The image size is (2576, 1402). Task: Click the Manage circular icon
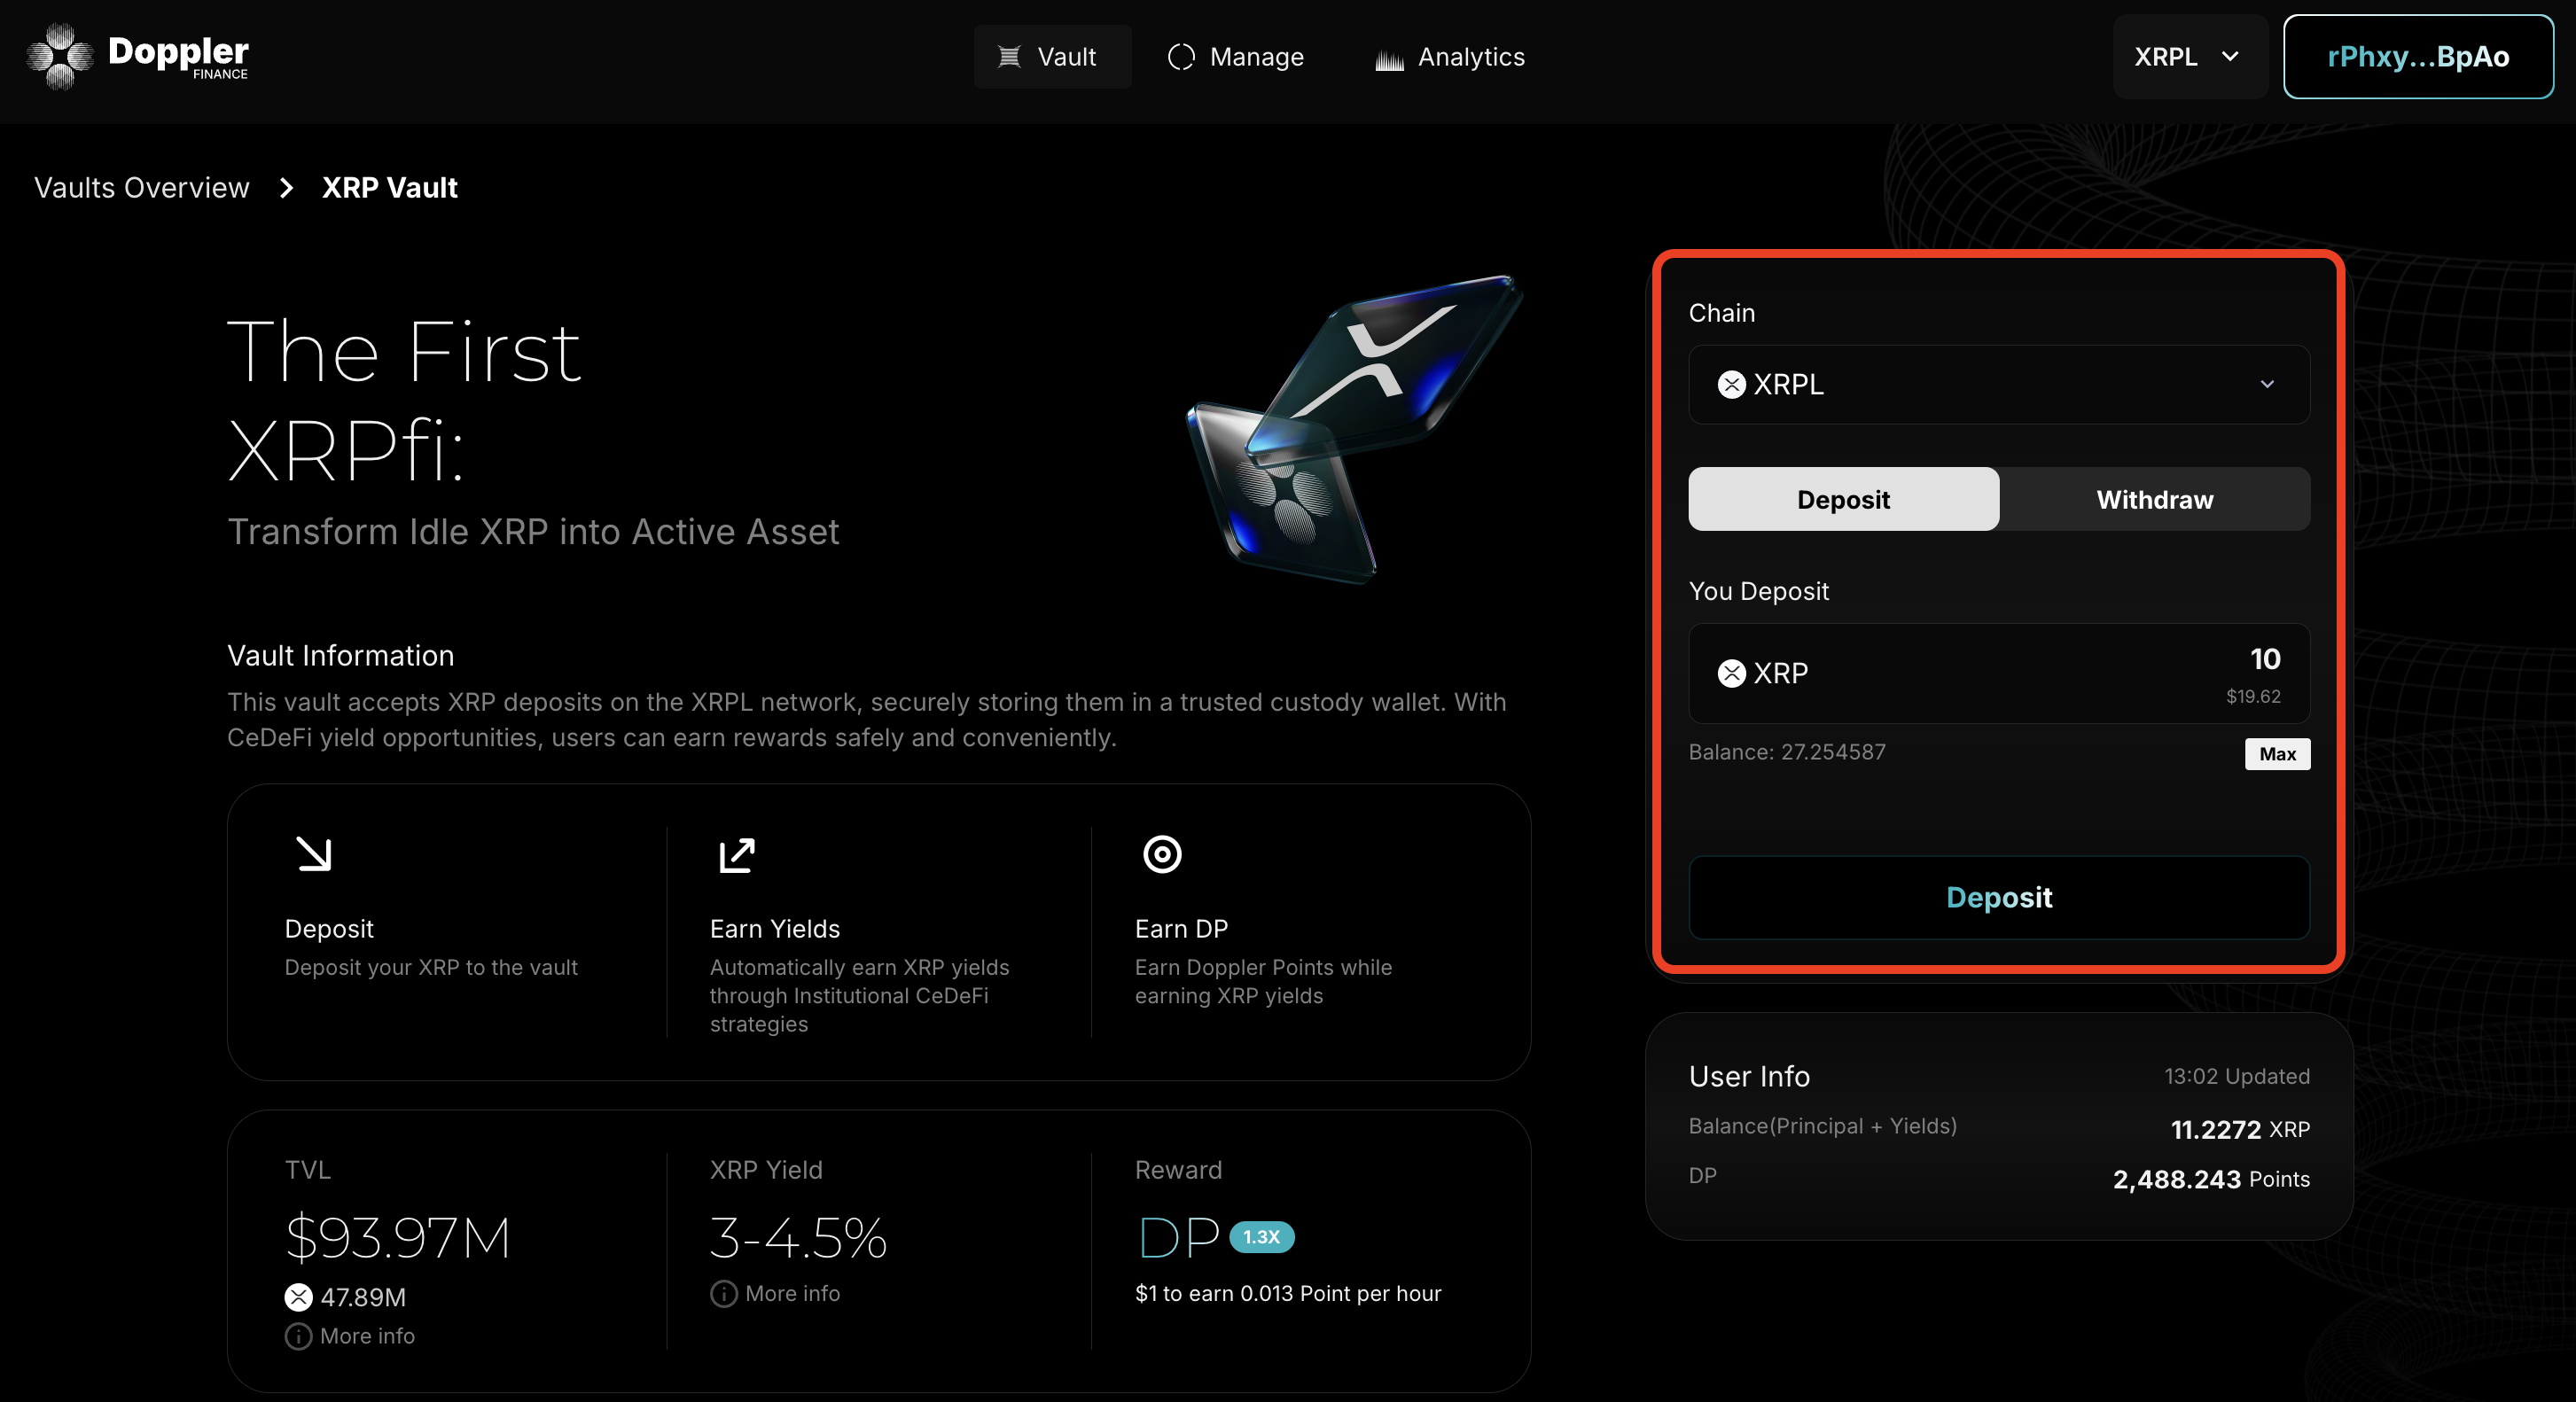click(x=1181, y=57)
